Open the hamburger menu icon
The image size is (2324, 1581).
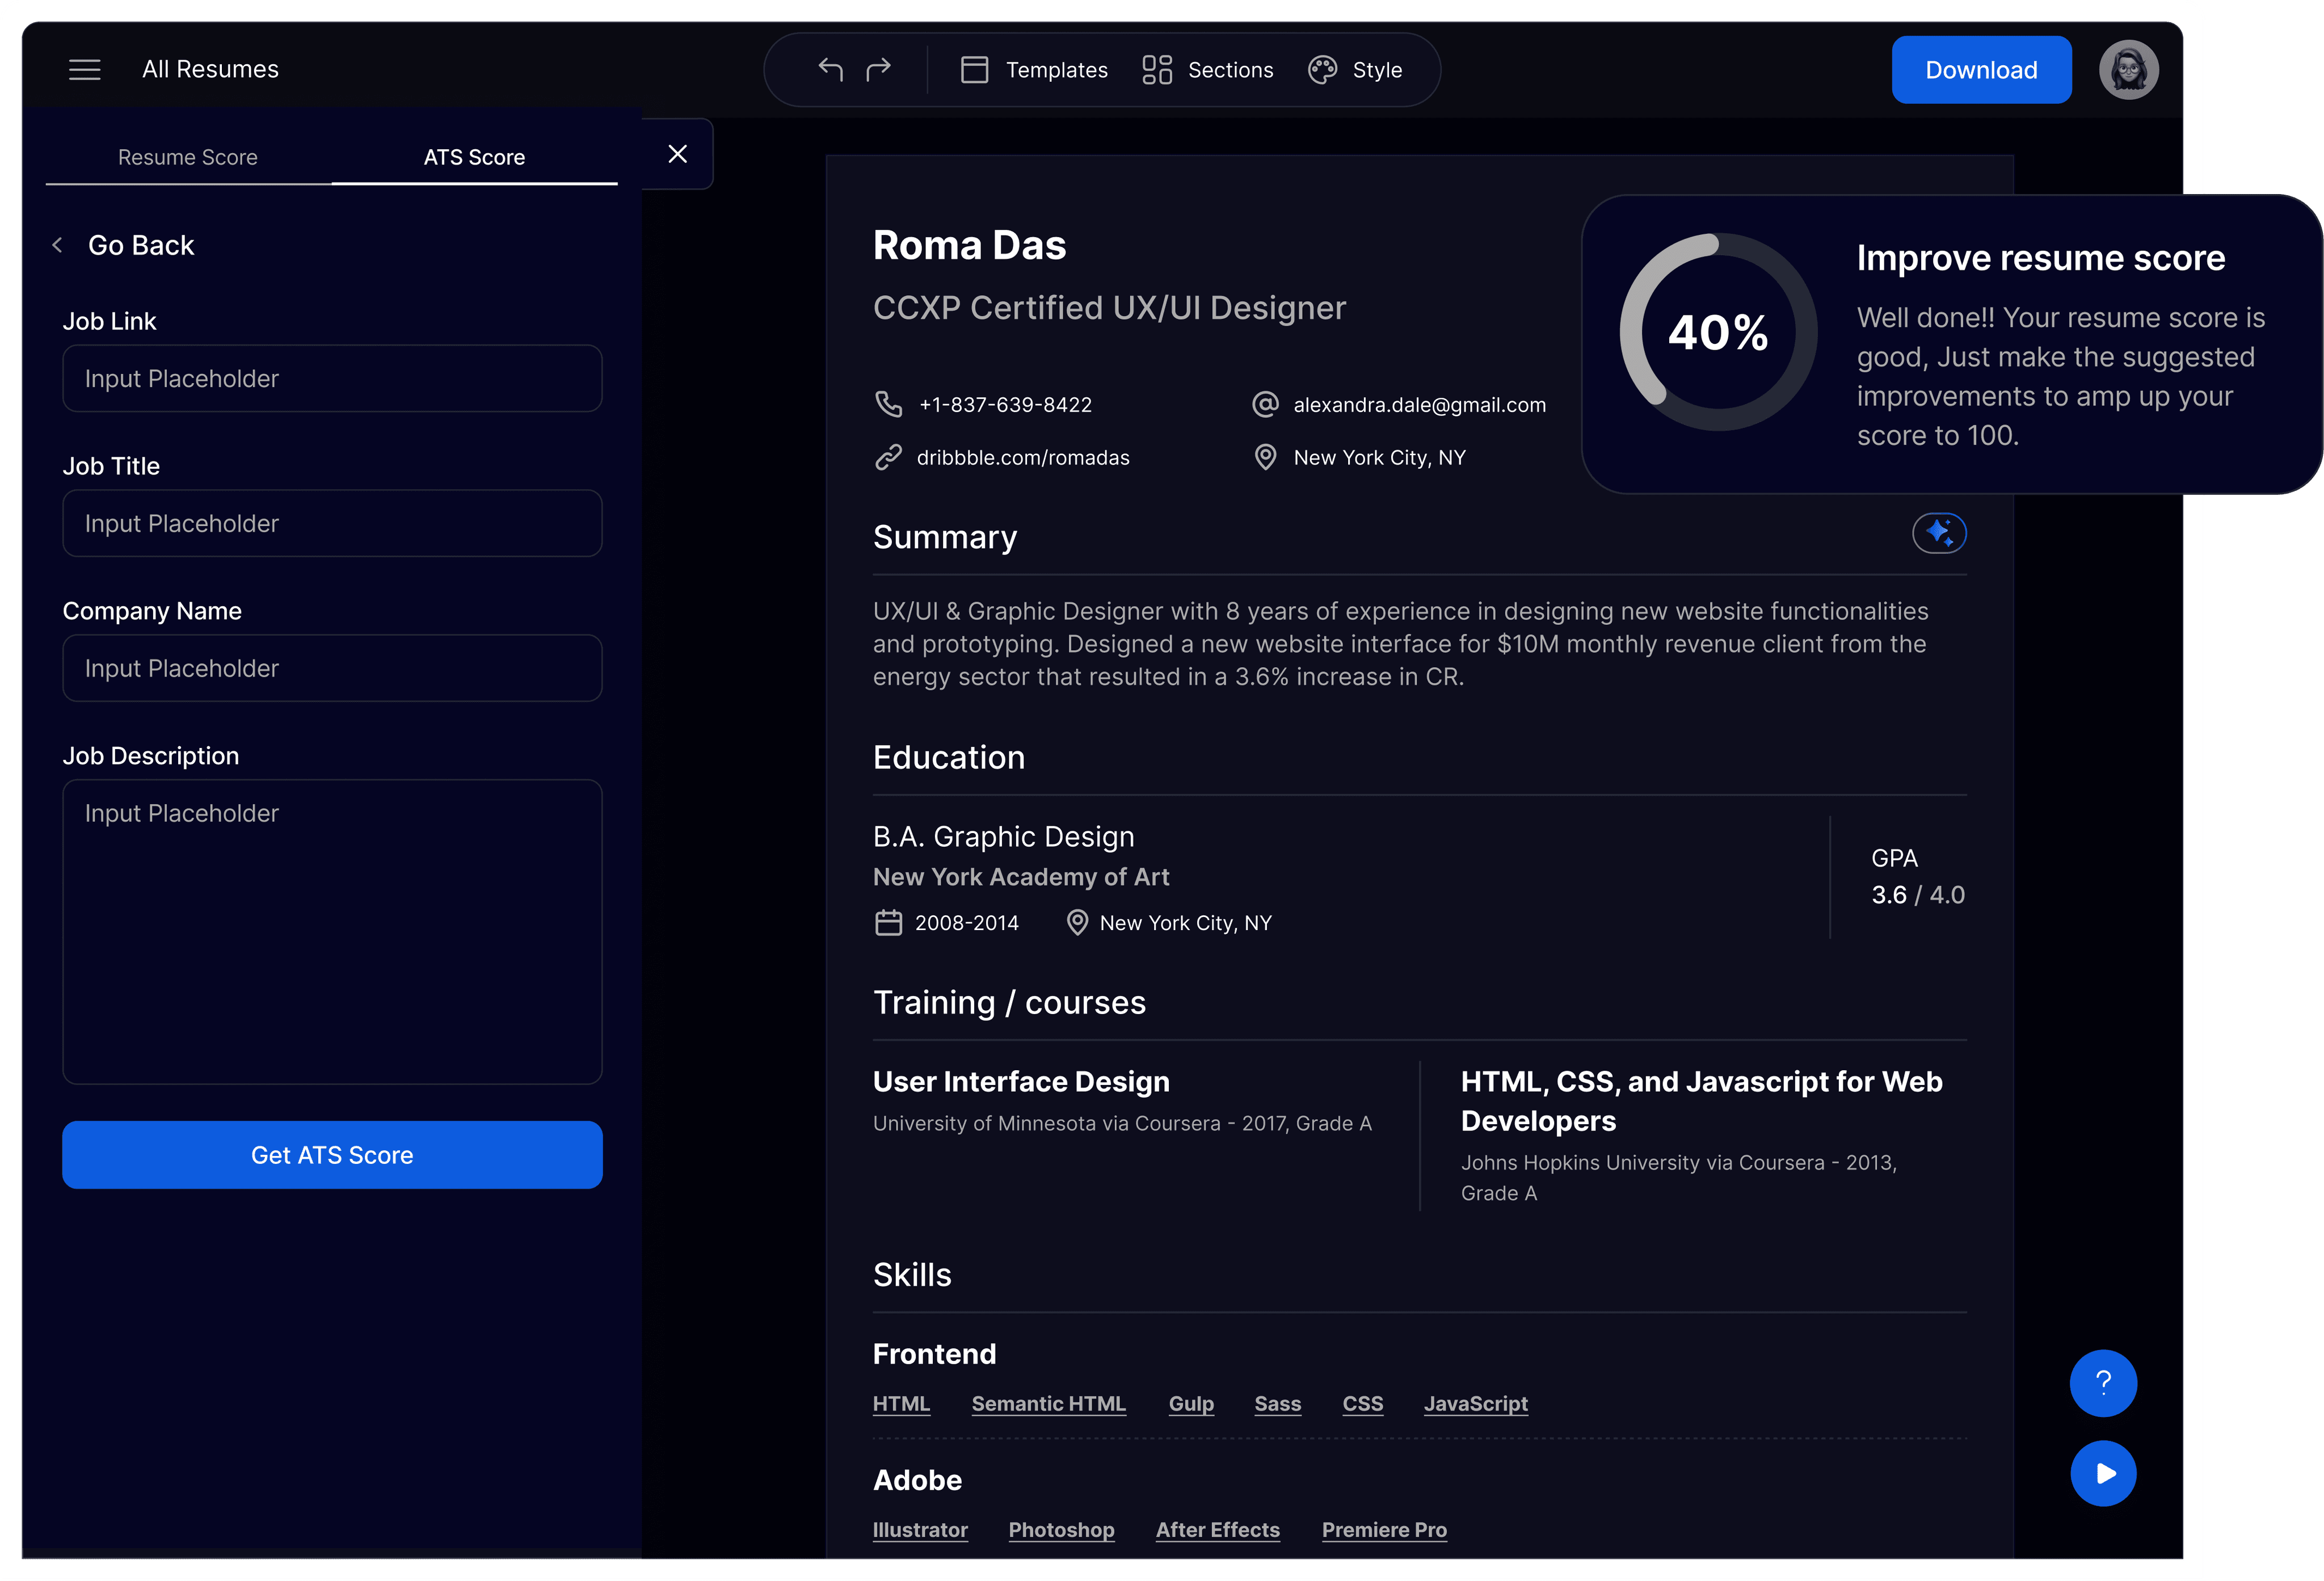(x=85, y=69)
